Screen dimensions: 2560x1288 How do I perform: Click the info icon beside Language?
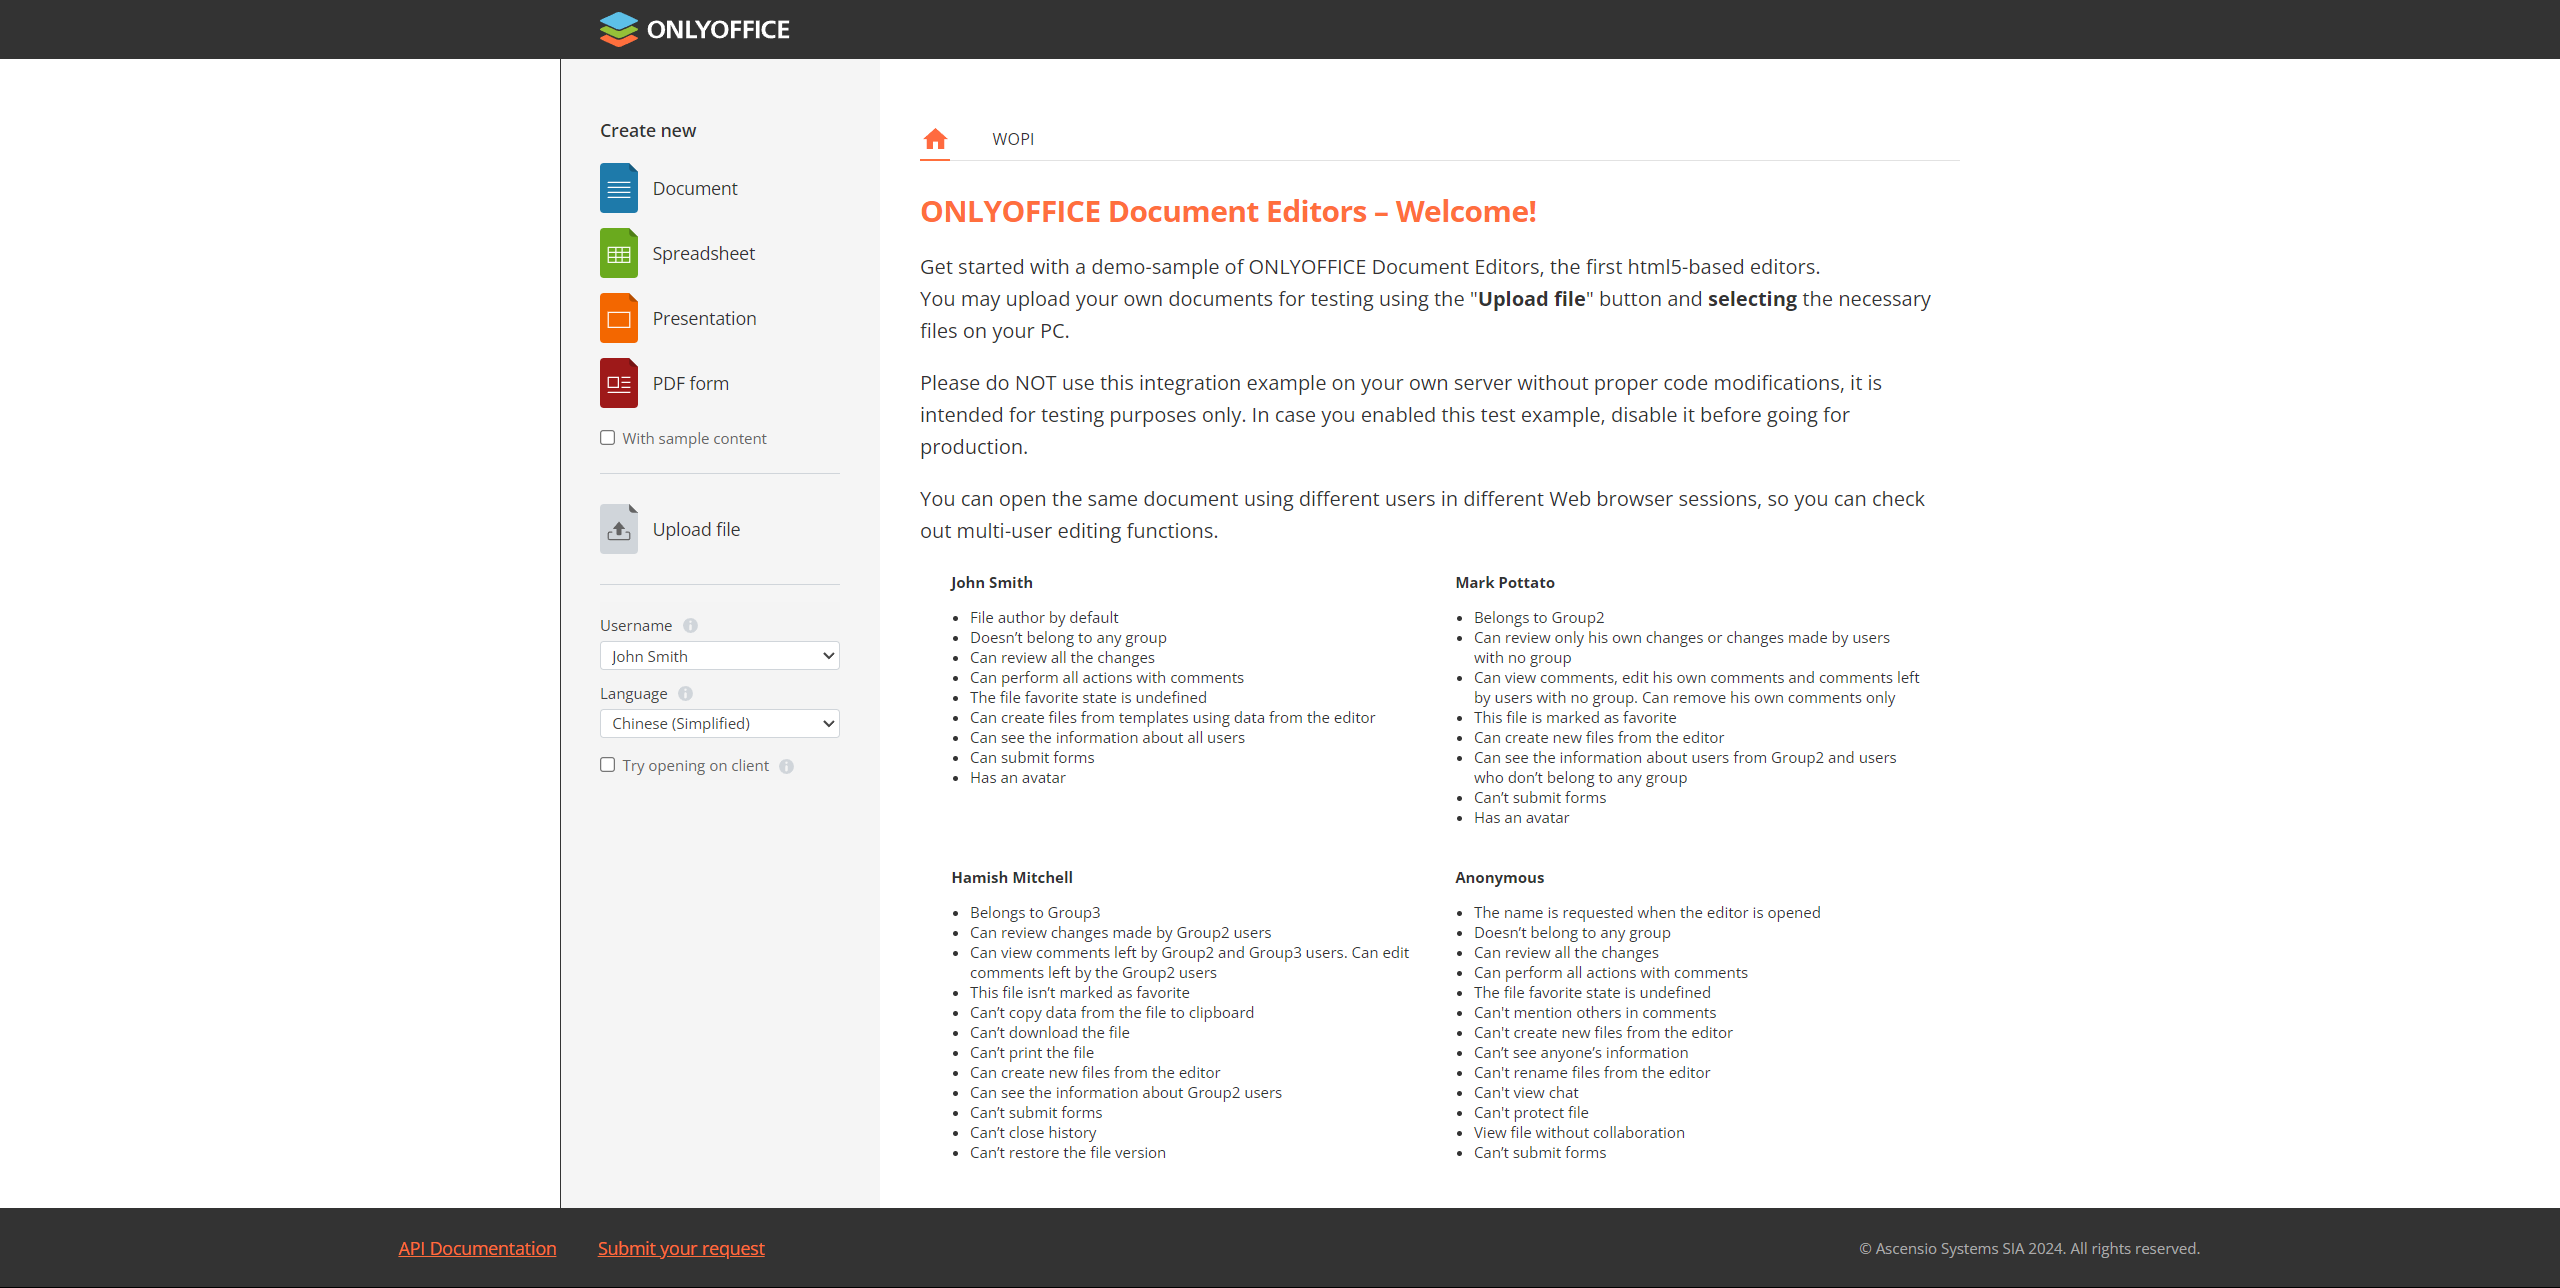point(685,694)
